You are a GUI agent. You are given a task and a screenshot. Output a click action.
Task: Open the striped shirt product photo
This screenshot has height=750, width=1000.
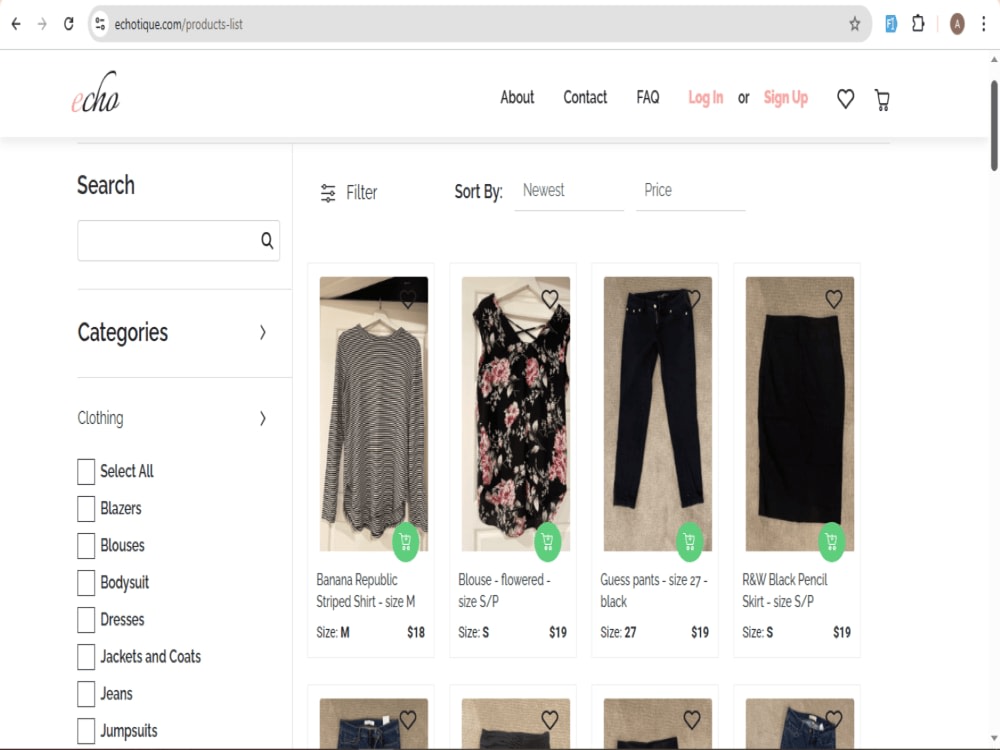coord(374,414)
